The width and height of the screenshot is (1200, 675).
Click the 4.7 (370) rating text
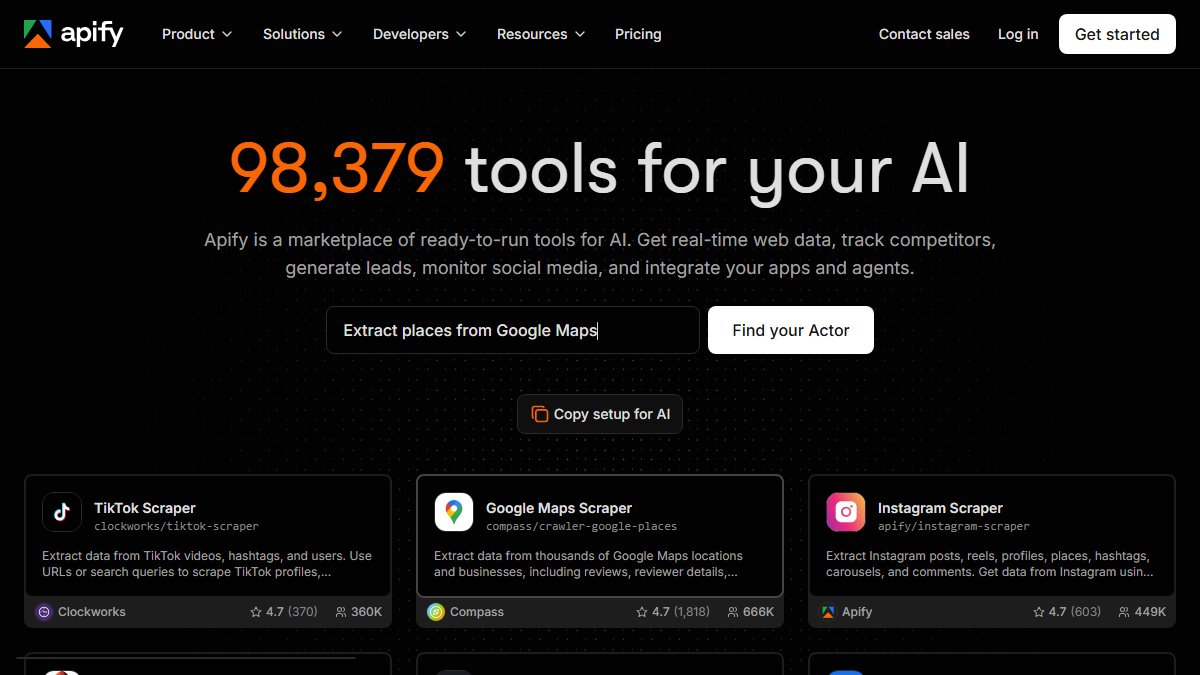[291, 612]
